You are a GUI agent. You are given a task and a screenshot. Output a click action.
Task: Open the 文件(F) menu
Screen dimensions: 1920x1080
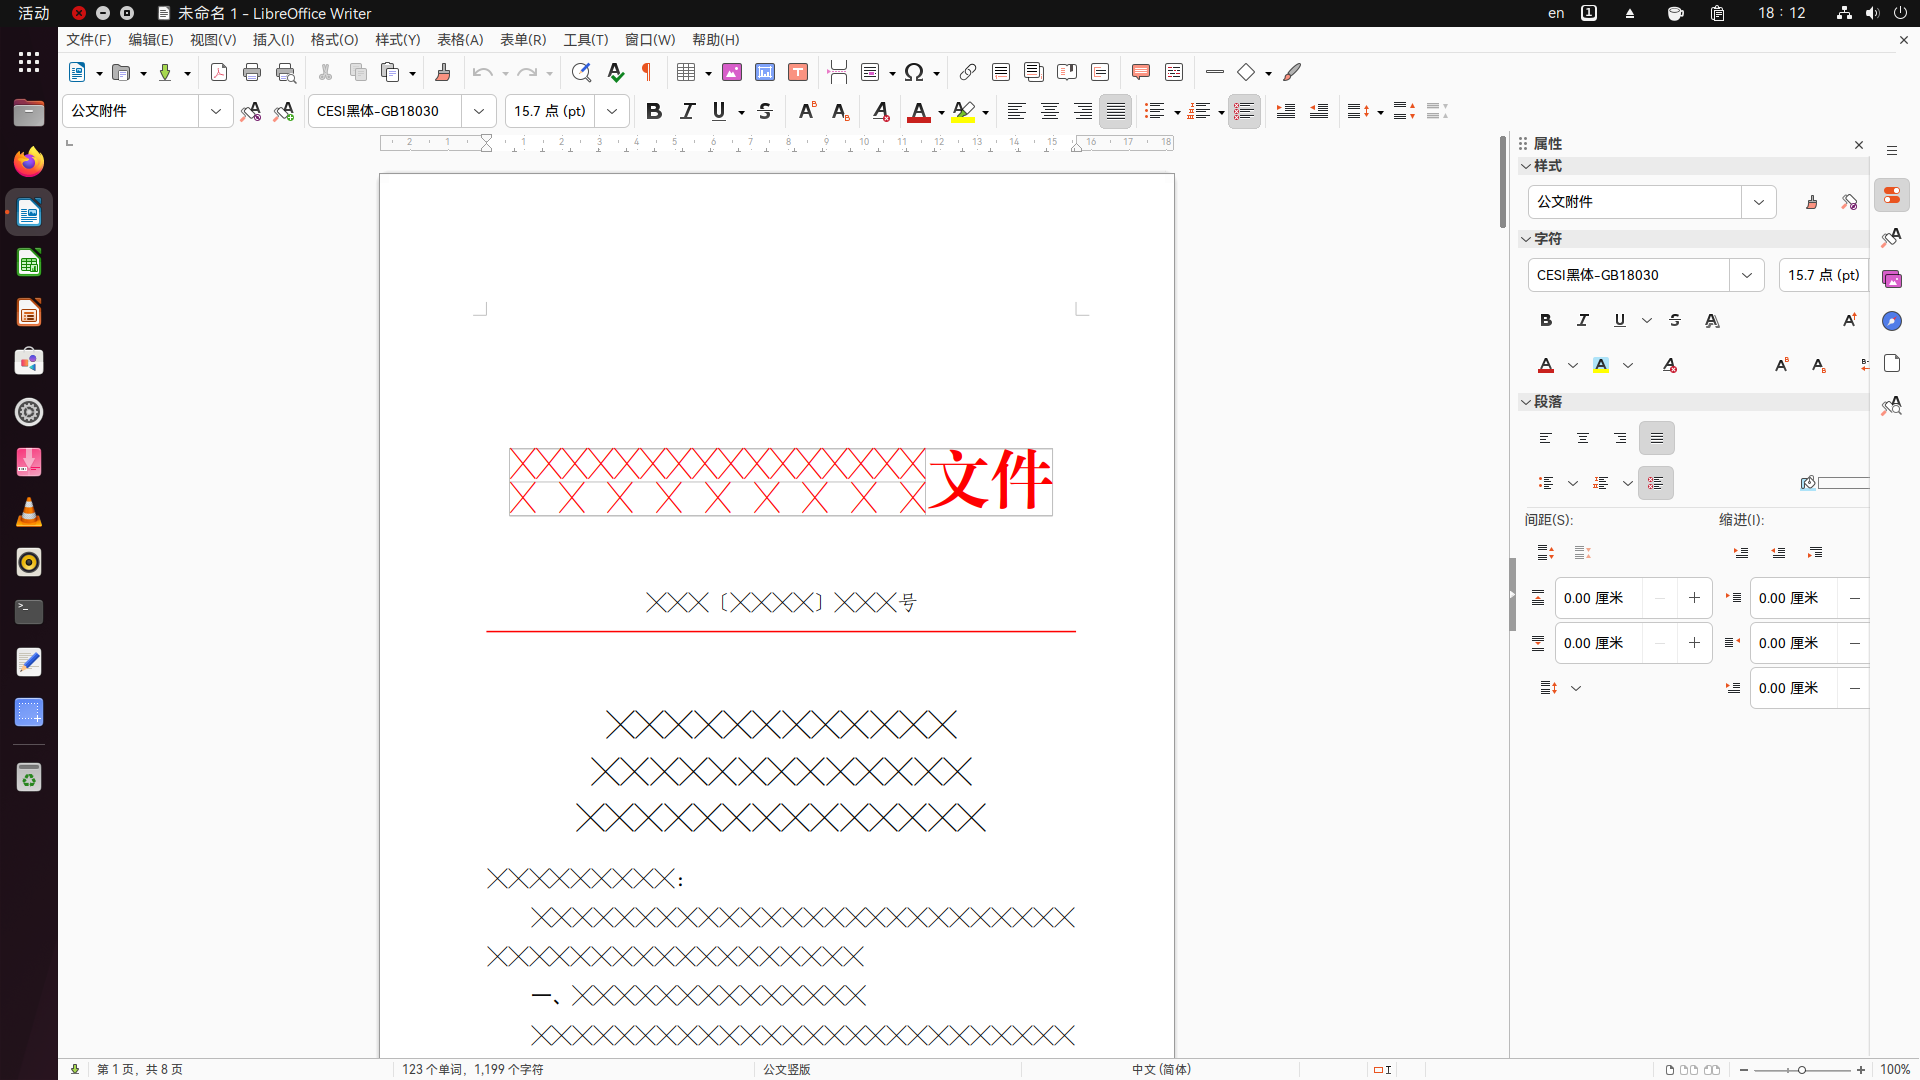pos(89,40)
